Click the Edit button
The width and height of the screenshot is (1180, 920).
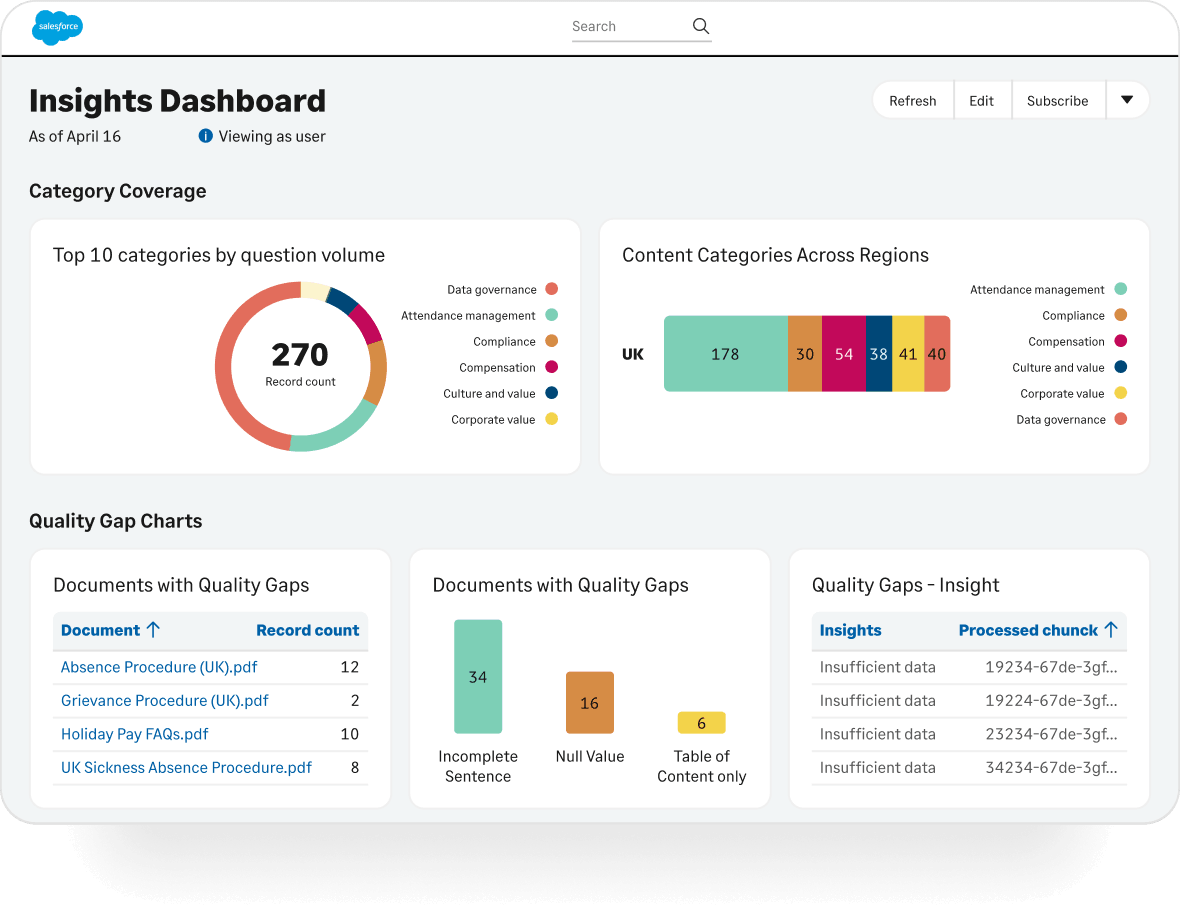pyautogui.click(x=981, y=100)
